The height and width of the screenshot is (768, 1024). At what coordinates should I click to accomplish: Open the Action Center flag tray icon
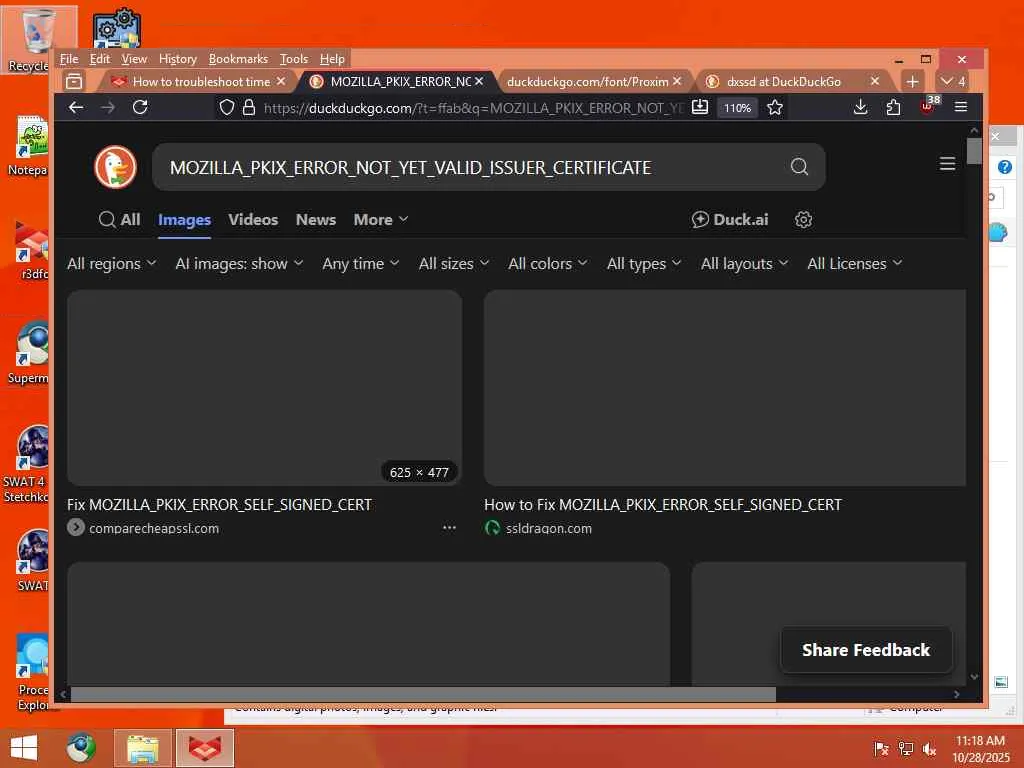click(x=881, y=749)
